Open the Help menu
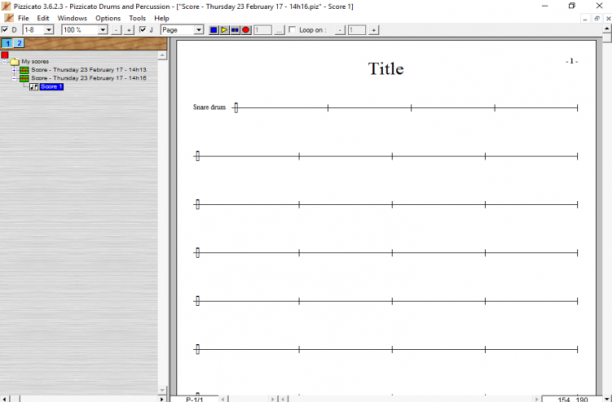 [x=162, y=18]
